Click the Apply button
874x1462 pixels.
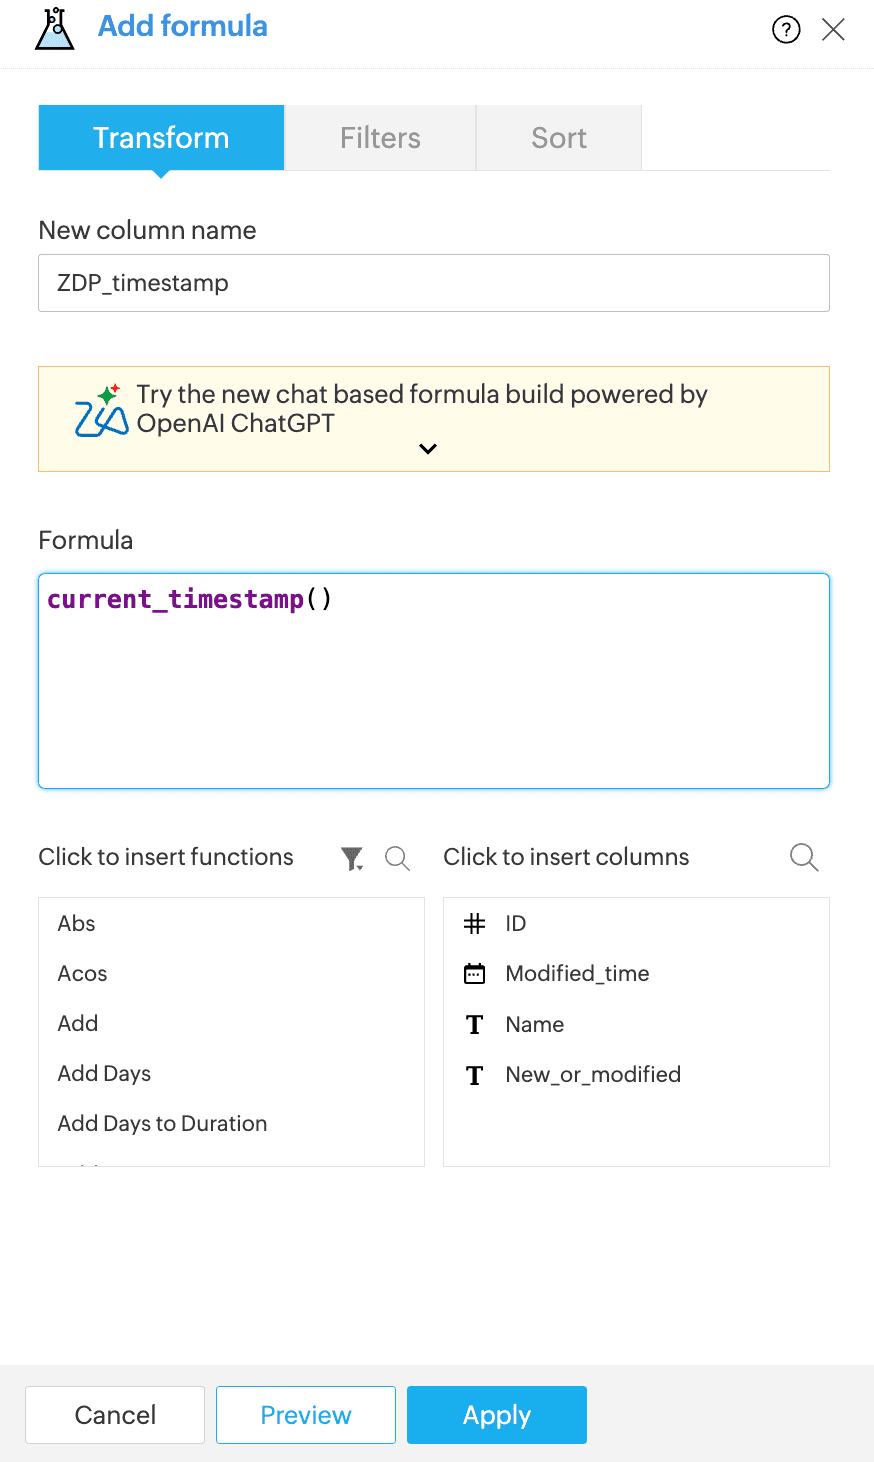tap(497, 1415)
